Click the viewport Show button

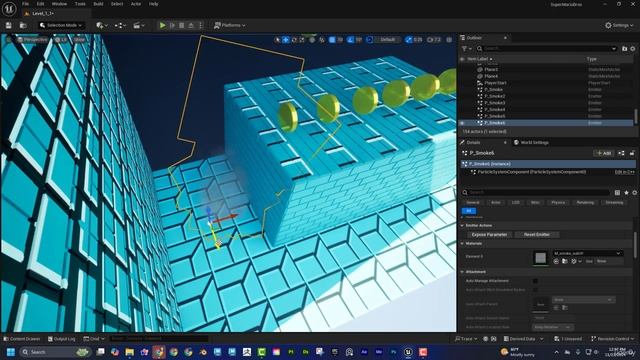79,40
